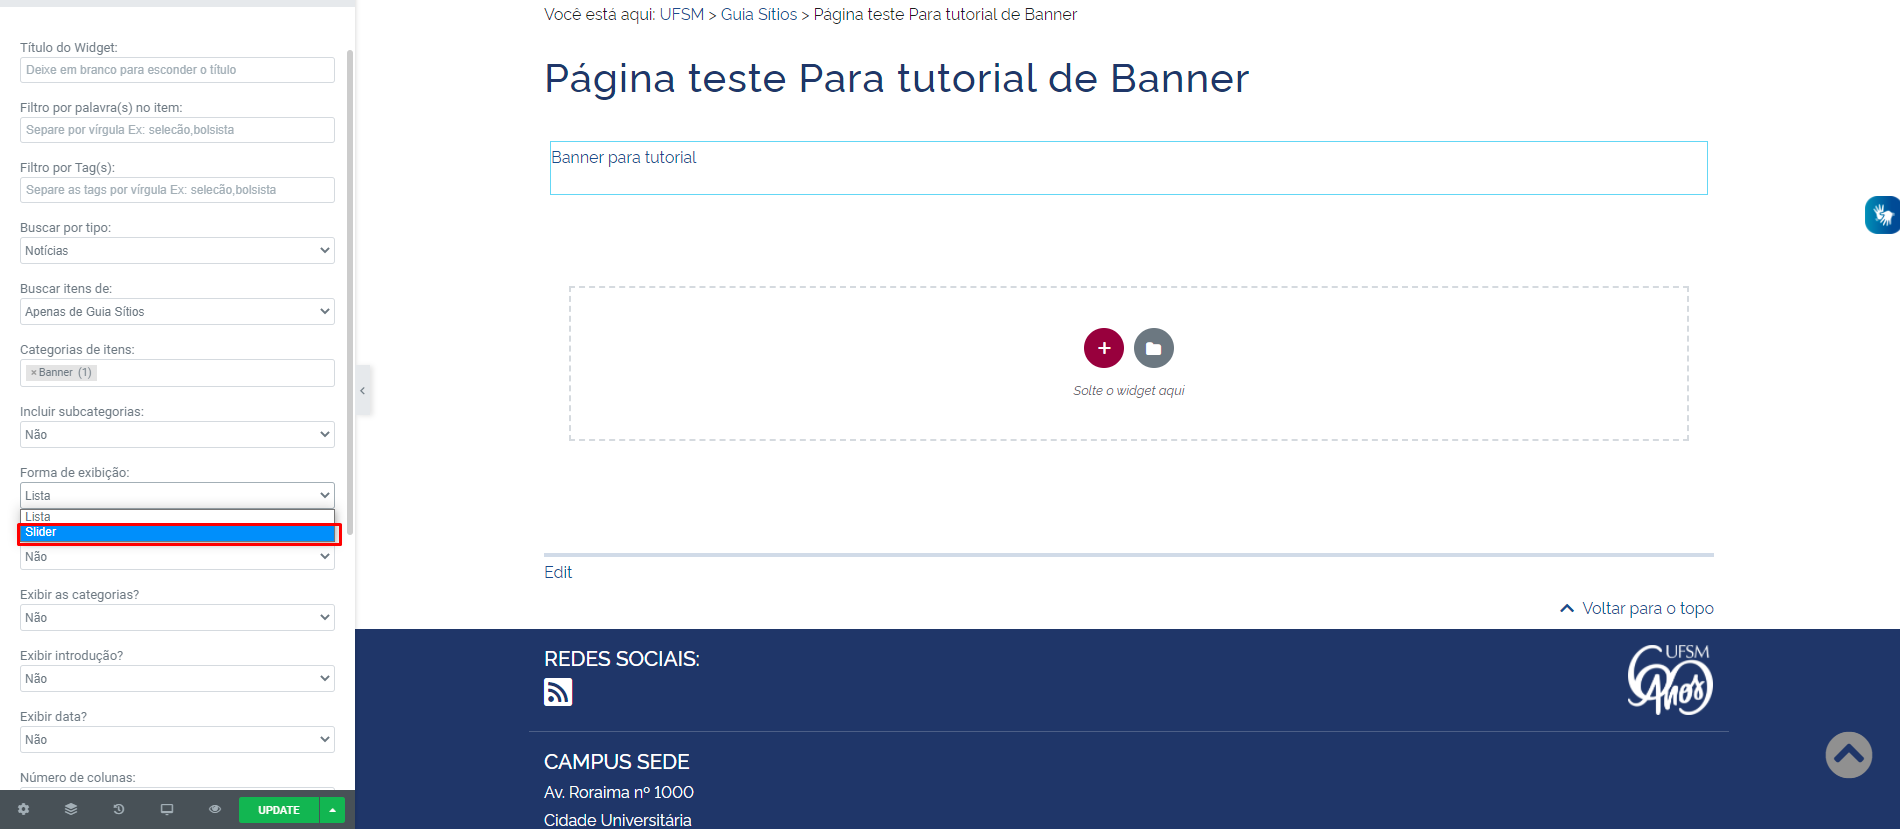This screenshot has width=1900, height=829.
Task: Switch responsive mode with the monitor icon
Action: (x=167, y=809)
